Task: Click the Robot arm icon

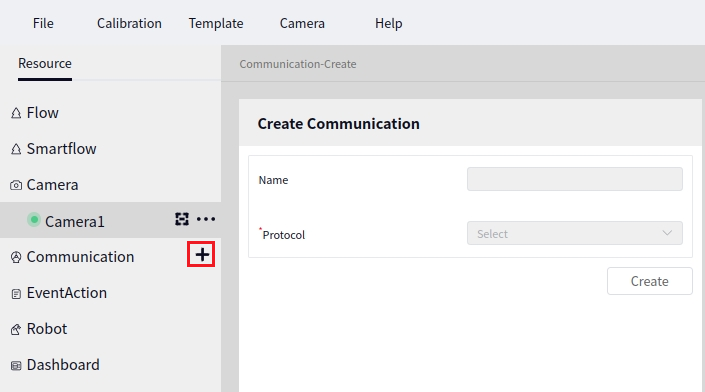Action: coord(16,330)
